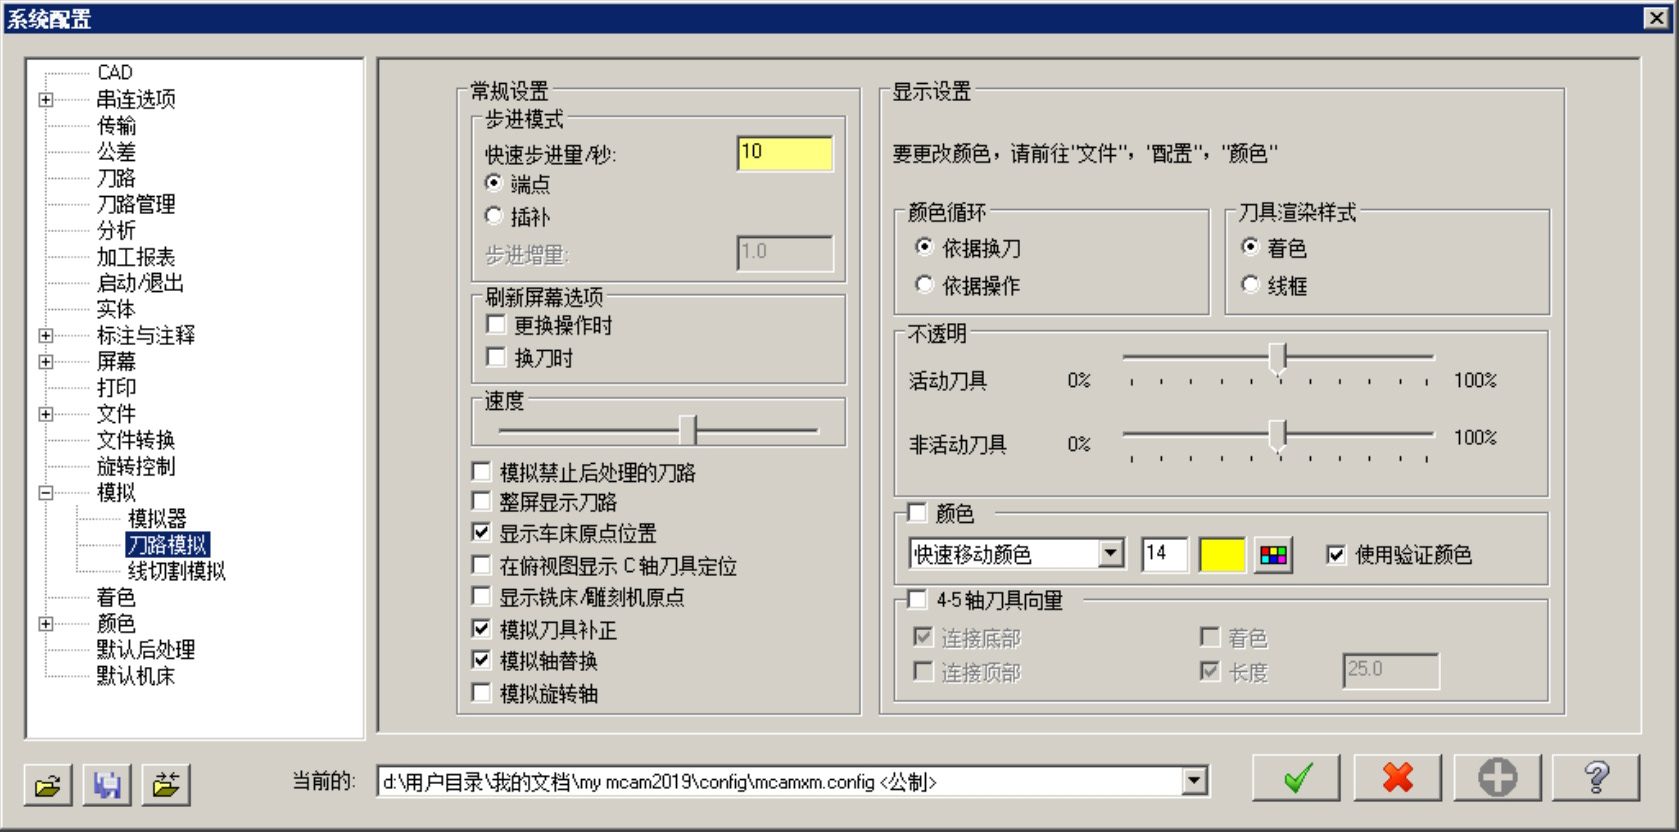Uncheck 模拟轴替换 checkbox
The width and height of the screenshot is (1679, 832).
pos(481,660)
